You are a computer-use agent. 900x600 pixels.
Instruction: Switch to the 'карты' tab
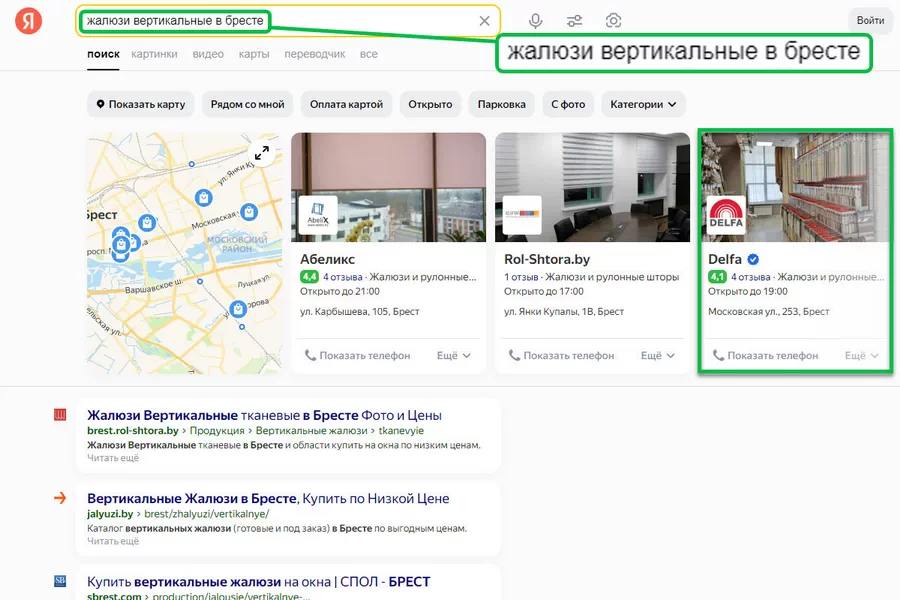pyautogui.click(x=254, y=54)
